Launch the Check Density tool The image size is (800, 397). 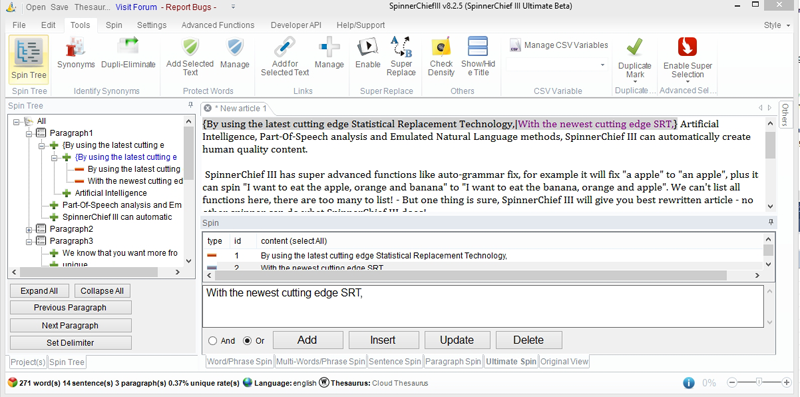(441, 57)
